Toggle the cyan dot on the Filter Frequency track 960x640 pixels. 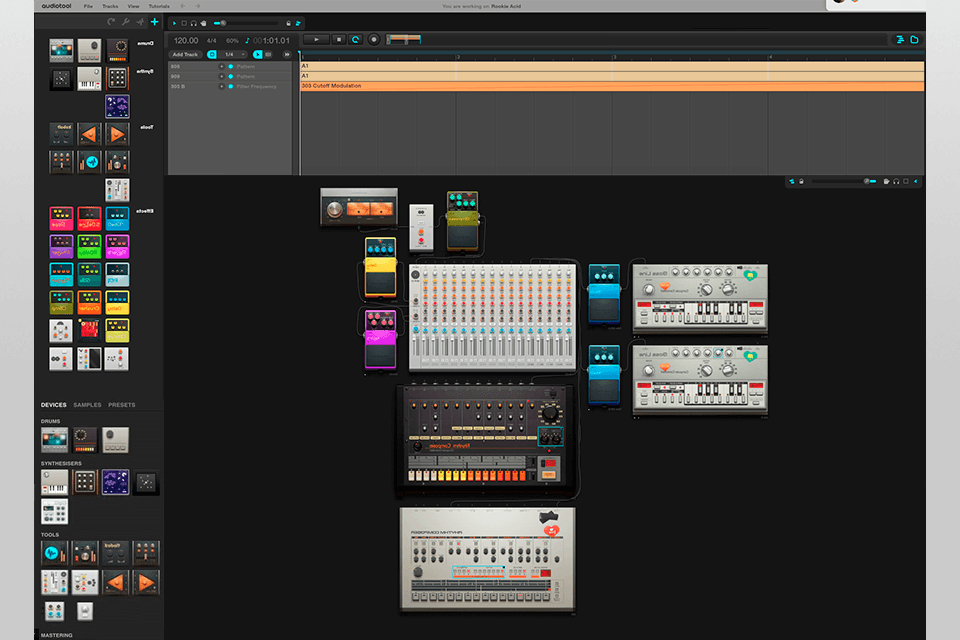coord(230,86)
